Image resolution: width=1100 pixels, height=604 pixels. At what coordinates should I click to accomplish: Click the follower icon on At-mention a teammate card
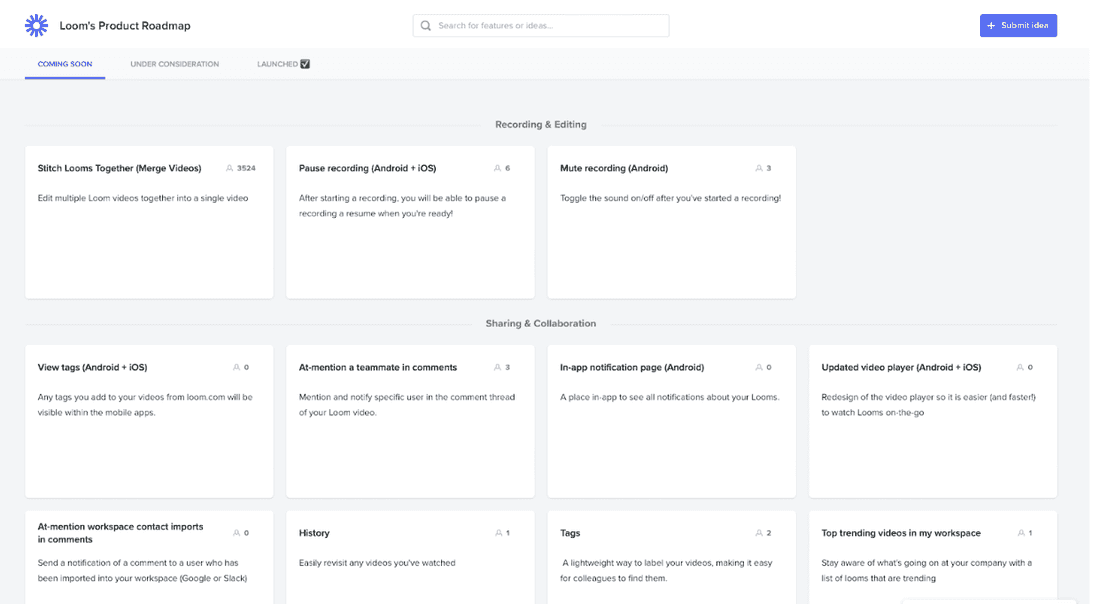(495, 367)
